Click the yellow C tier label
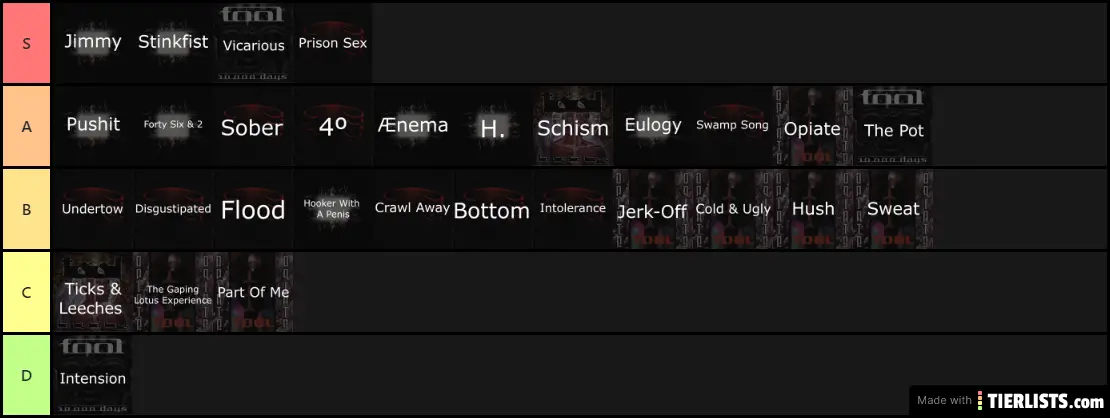Viewport: 1110px width, 418px height. pyautogui.click(x=26, y=293)
